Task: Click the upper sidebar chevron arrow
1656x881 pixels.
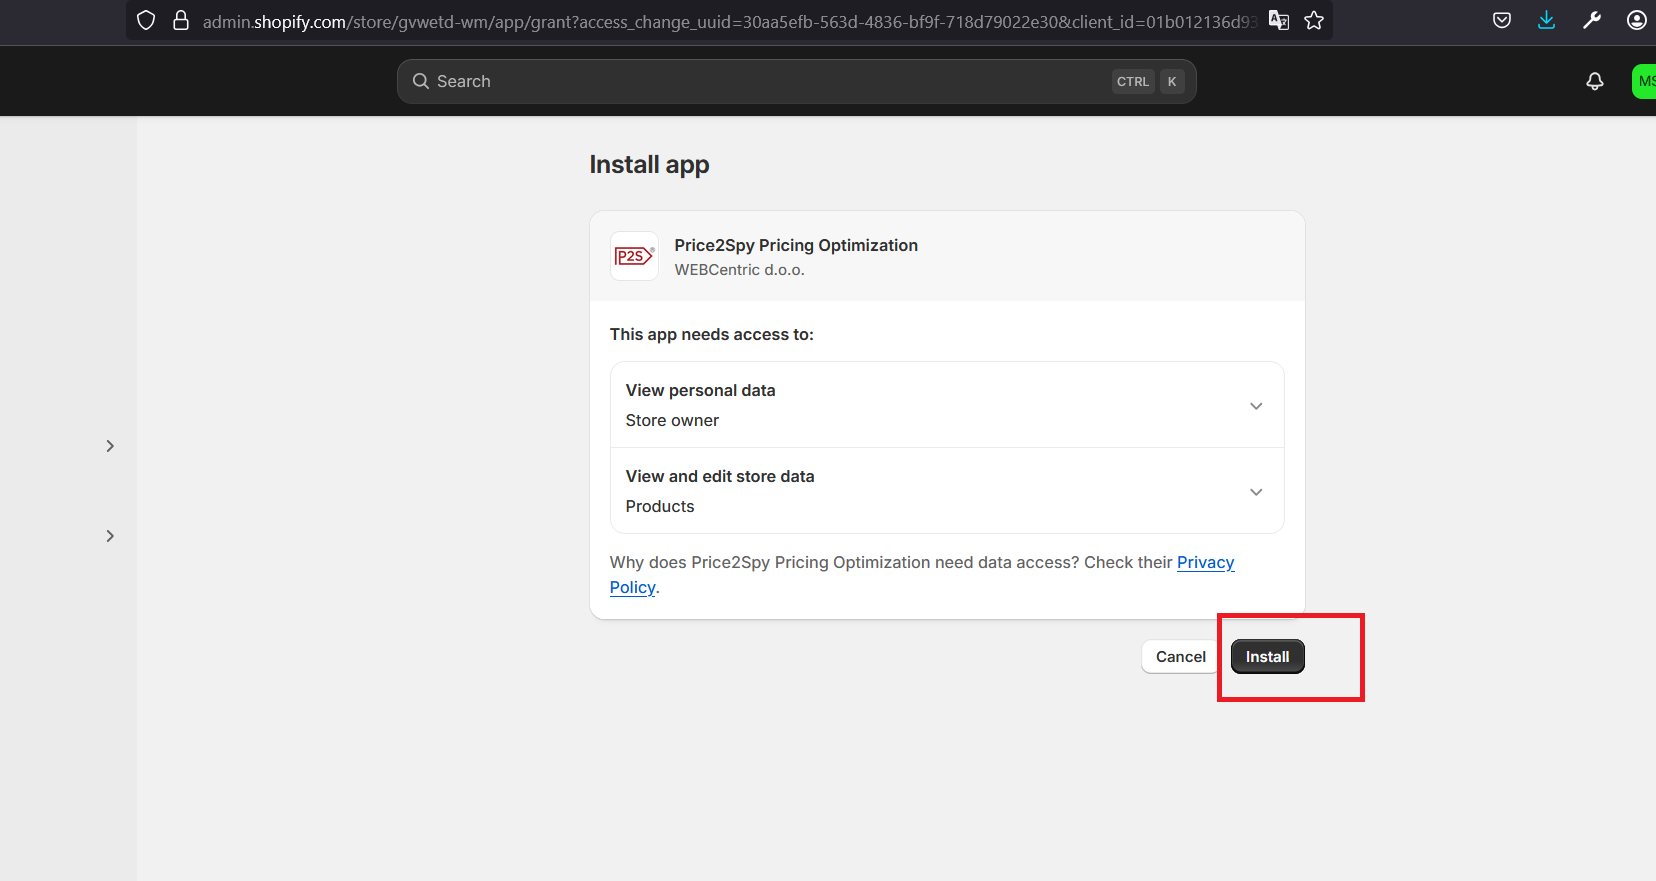Action: 110,446
